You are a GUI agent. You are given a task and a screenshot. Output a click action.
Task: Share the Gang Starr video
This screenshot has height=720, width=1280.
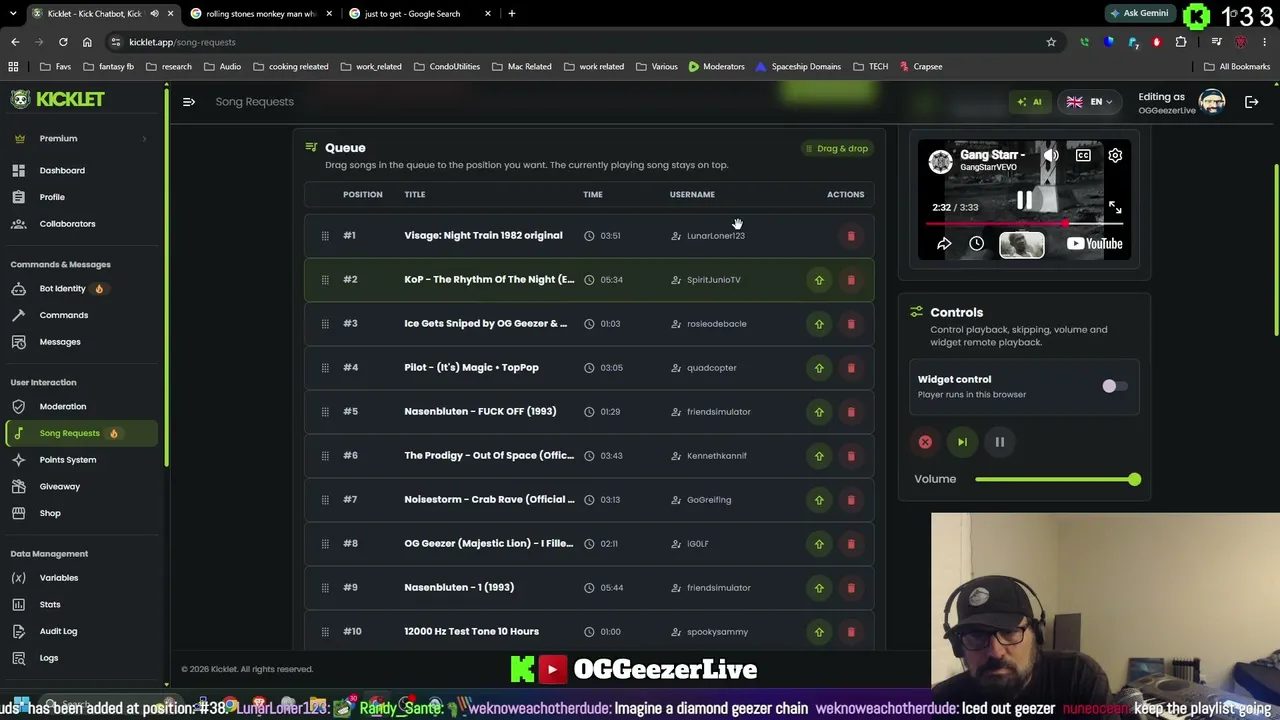click(x=944, y=244)
